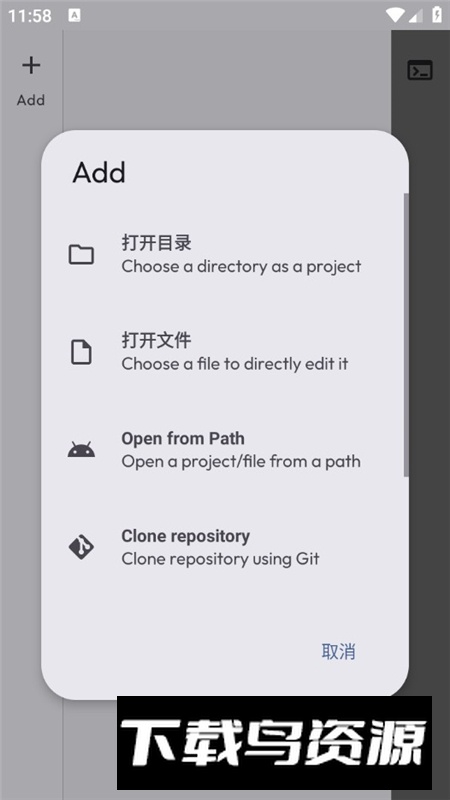450x800 pixels.
Task: Click "Clone repository using Git" subtitle
Action: pyautogui.click(x=220, y=559)
